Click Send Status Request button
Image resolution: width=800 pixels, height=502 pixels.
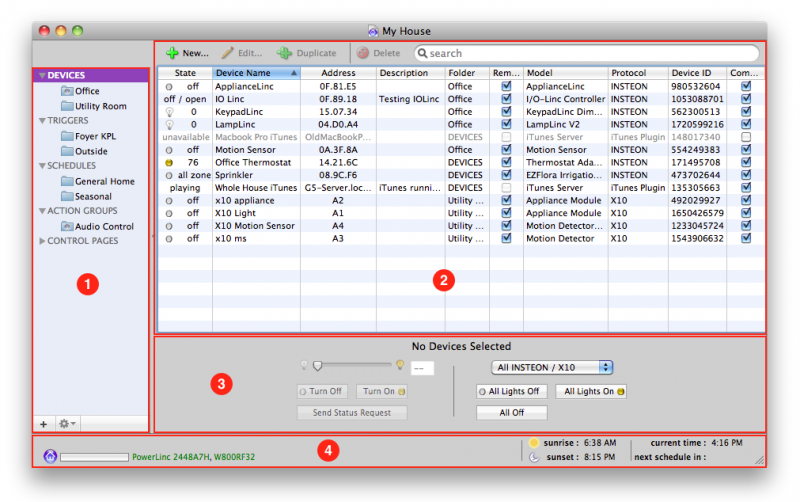click(352, 413)
